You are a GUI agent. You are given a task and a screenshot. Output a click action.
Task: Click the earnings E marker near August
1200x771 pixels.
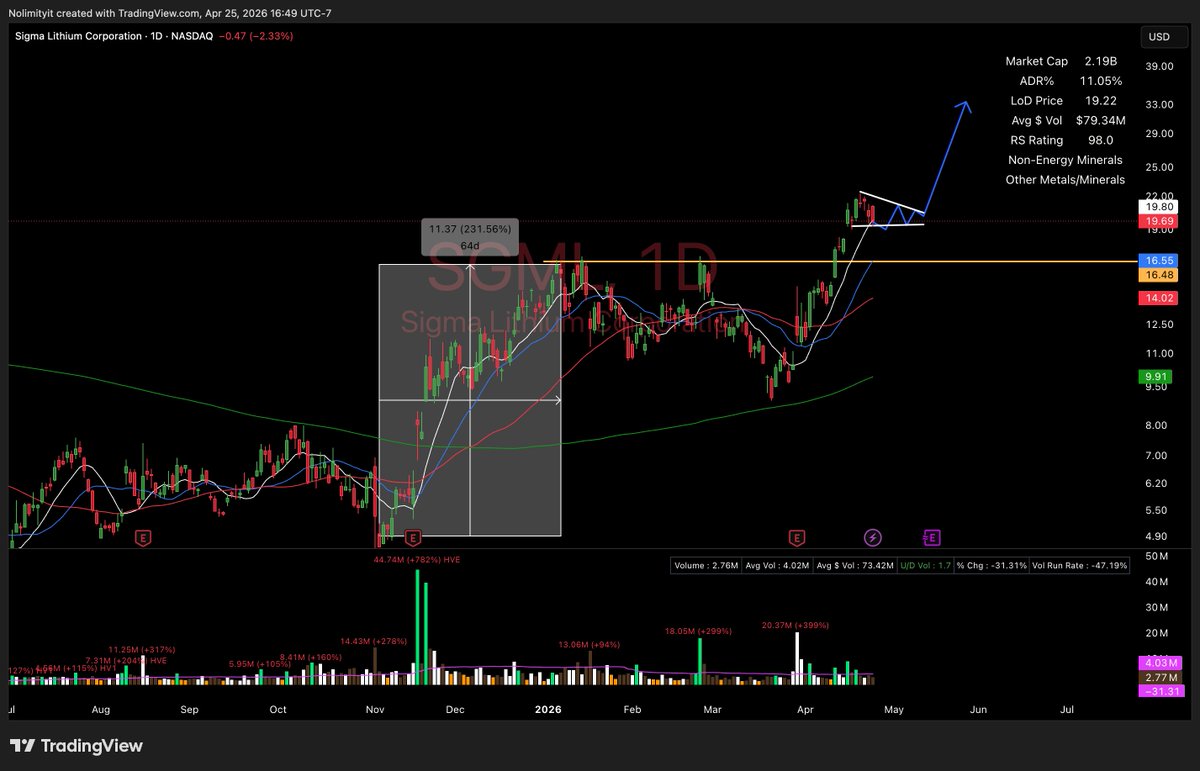[144, 538]
